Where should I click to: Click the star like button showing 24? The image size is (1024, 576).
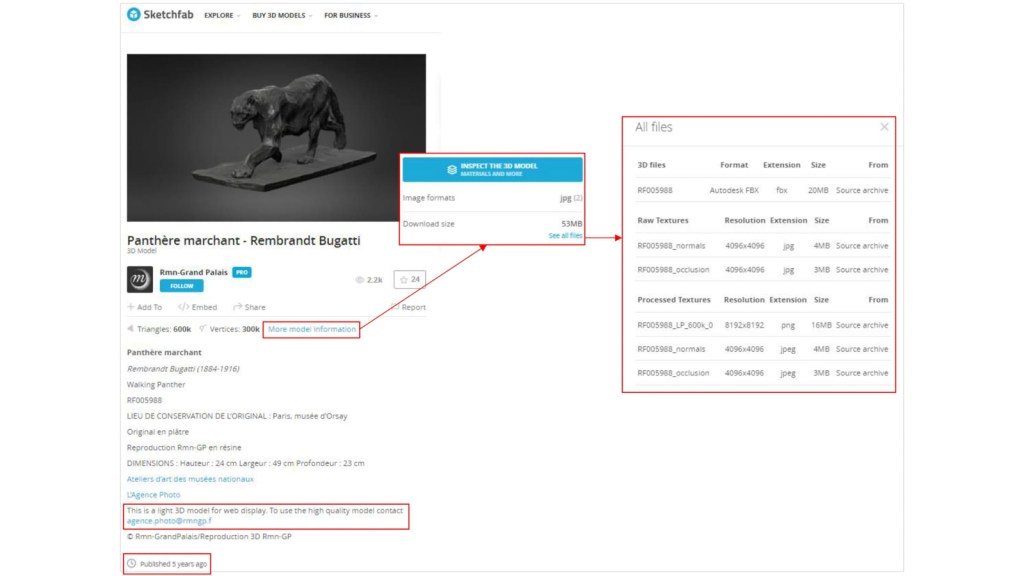click(x=408, y=280)
